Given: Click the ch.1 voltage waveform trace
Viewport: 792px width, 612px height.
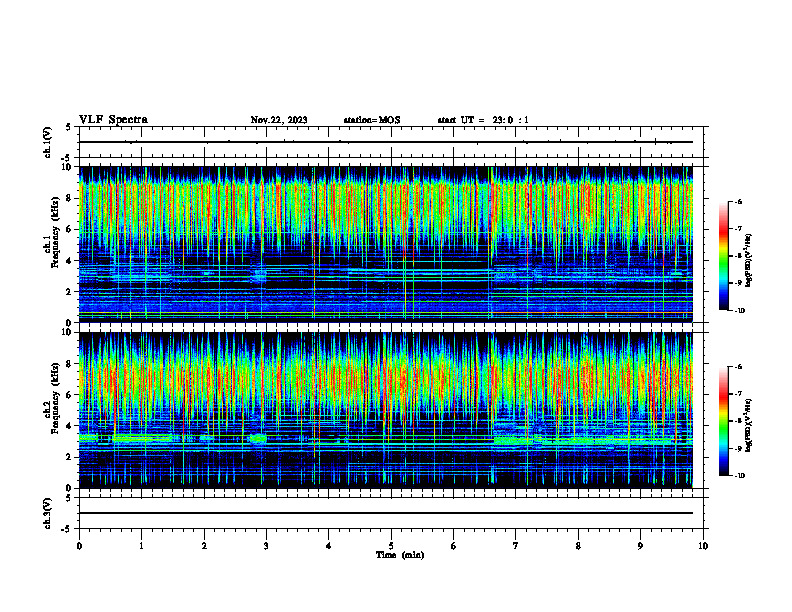Looking at the screenshot, I should [386, 142].
